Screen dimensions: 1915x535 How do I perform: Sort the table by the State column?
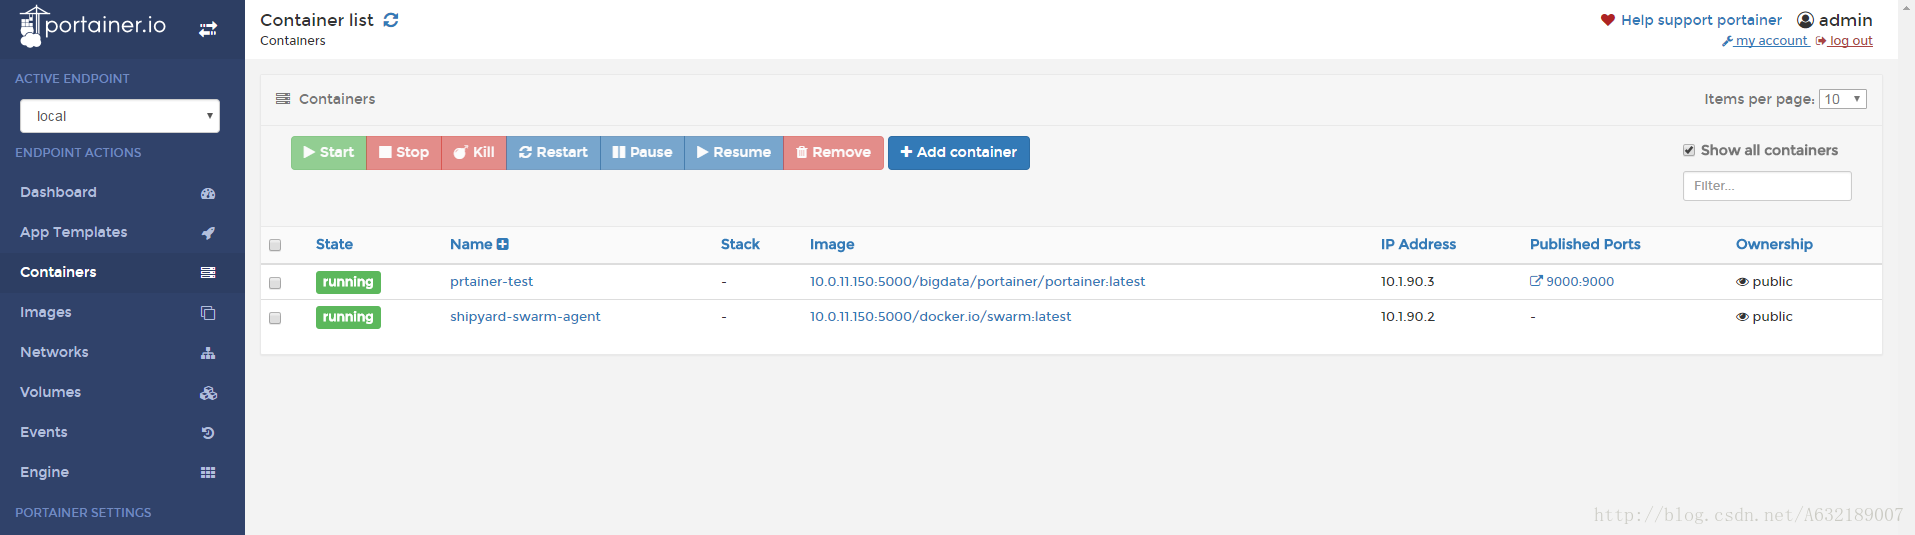pos(334,244)
